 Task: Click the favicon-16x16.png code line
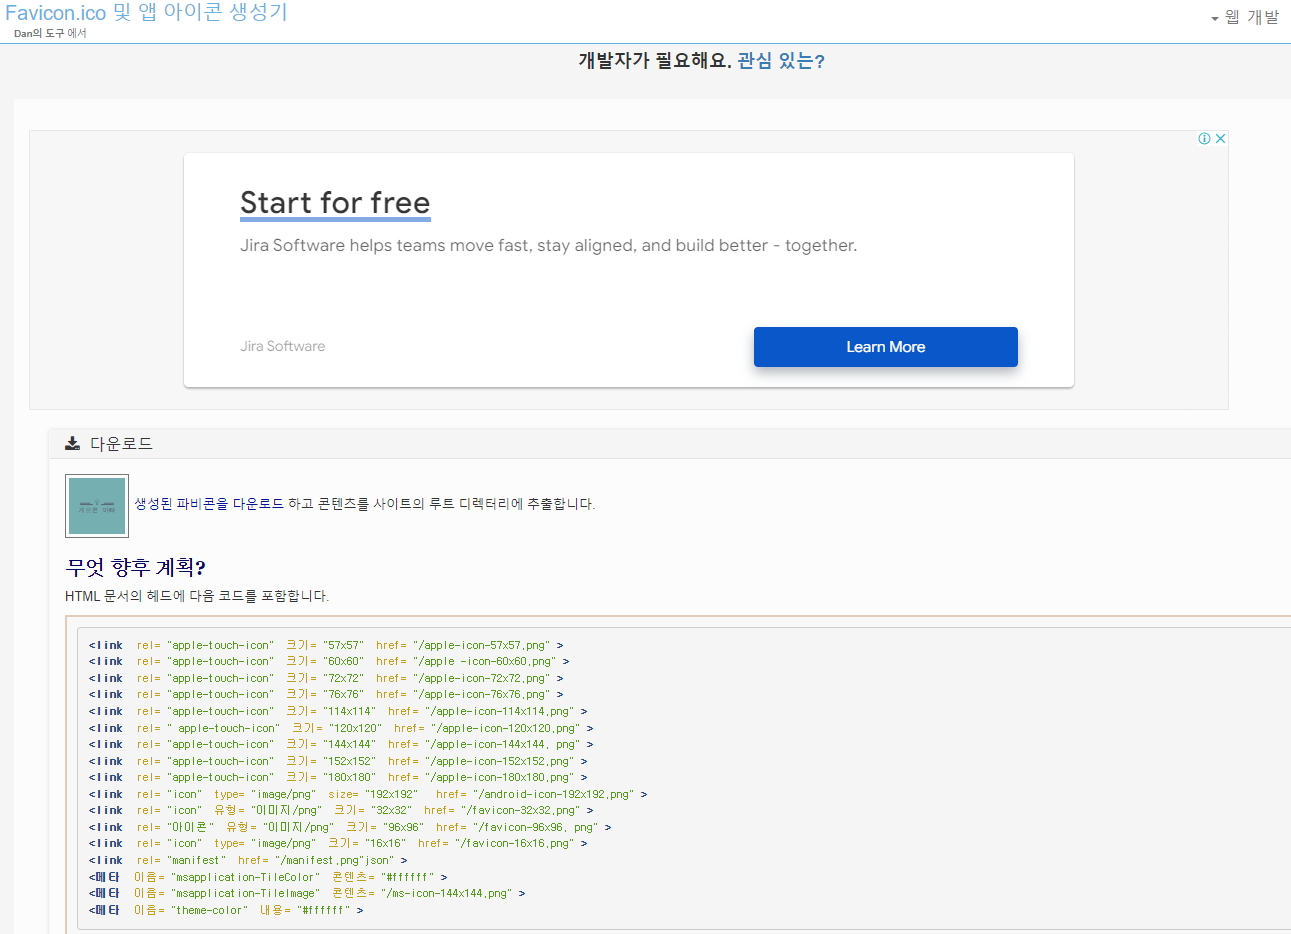coord(338,843)
